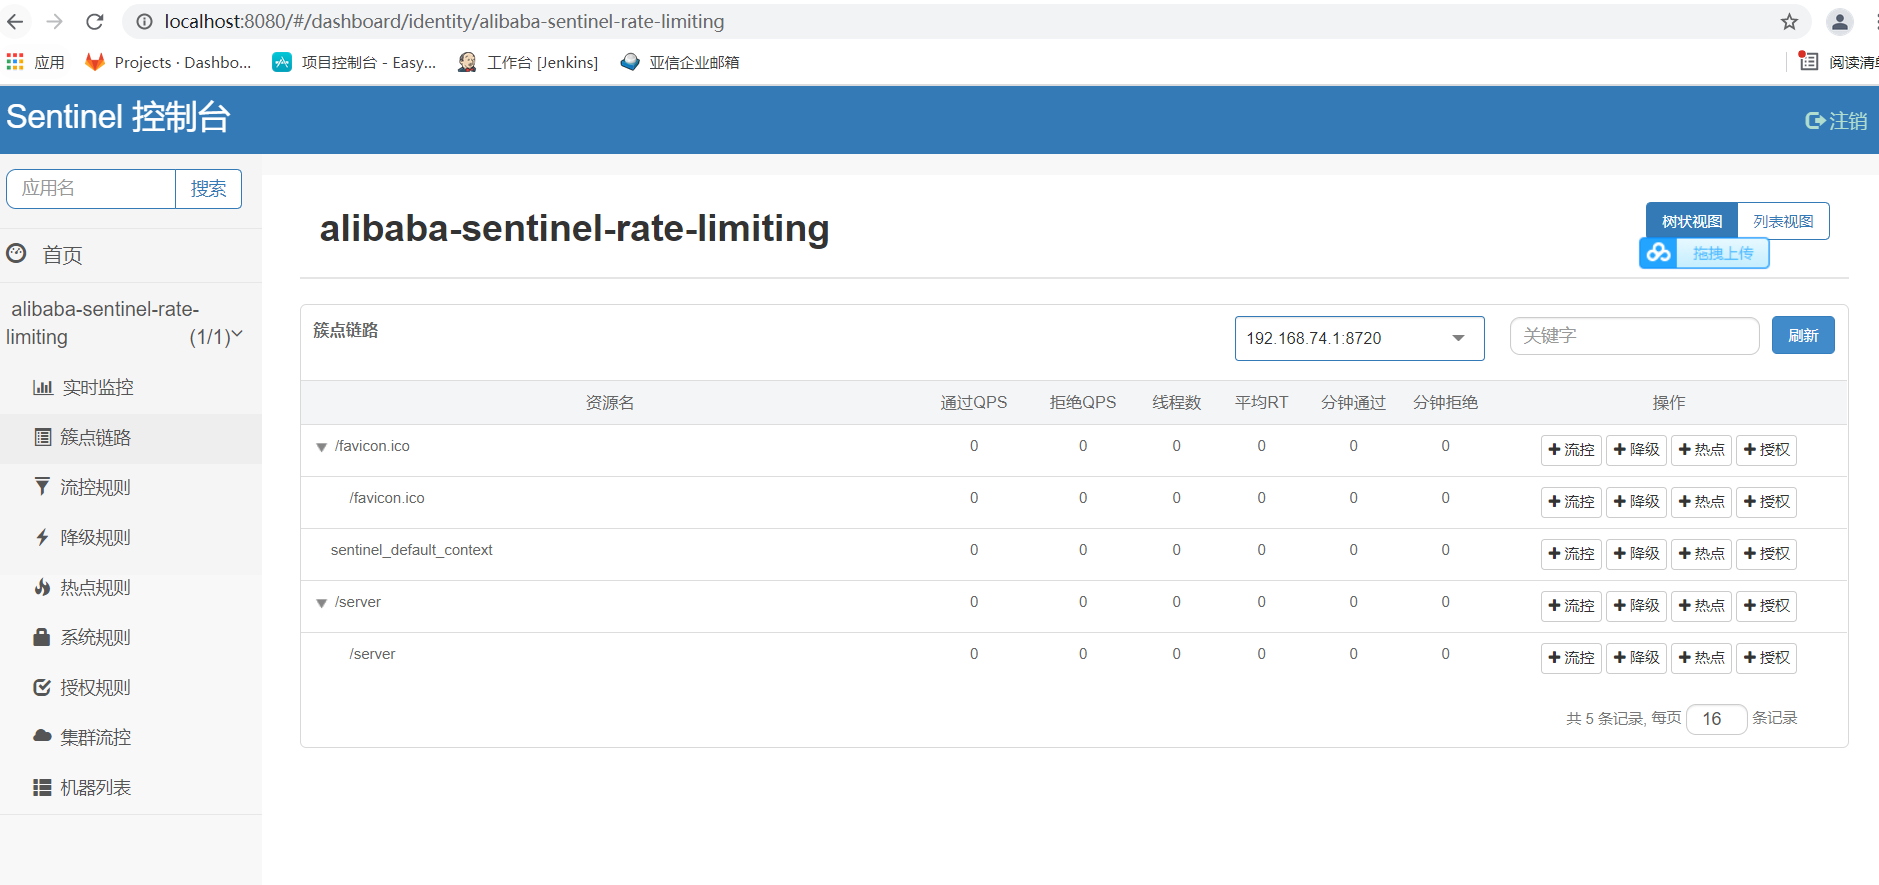Image resolution: width=1879 pixels, height=885 pixels.
Task: Click the 集群流控 cloud icon
Action: (x=42, y=736)
